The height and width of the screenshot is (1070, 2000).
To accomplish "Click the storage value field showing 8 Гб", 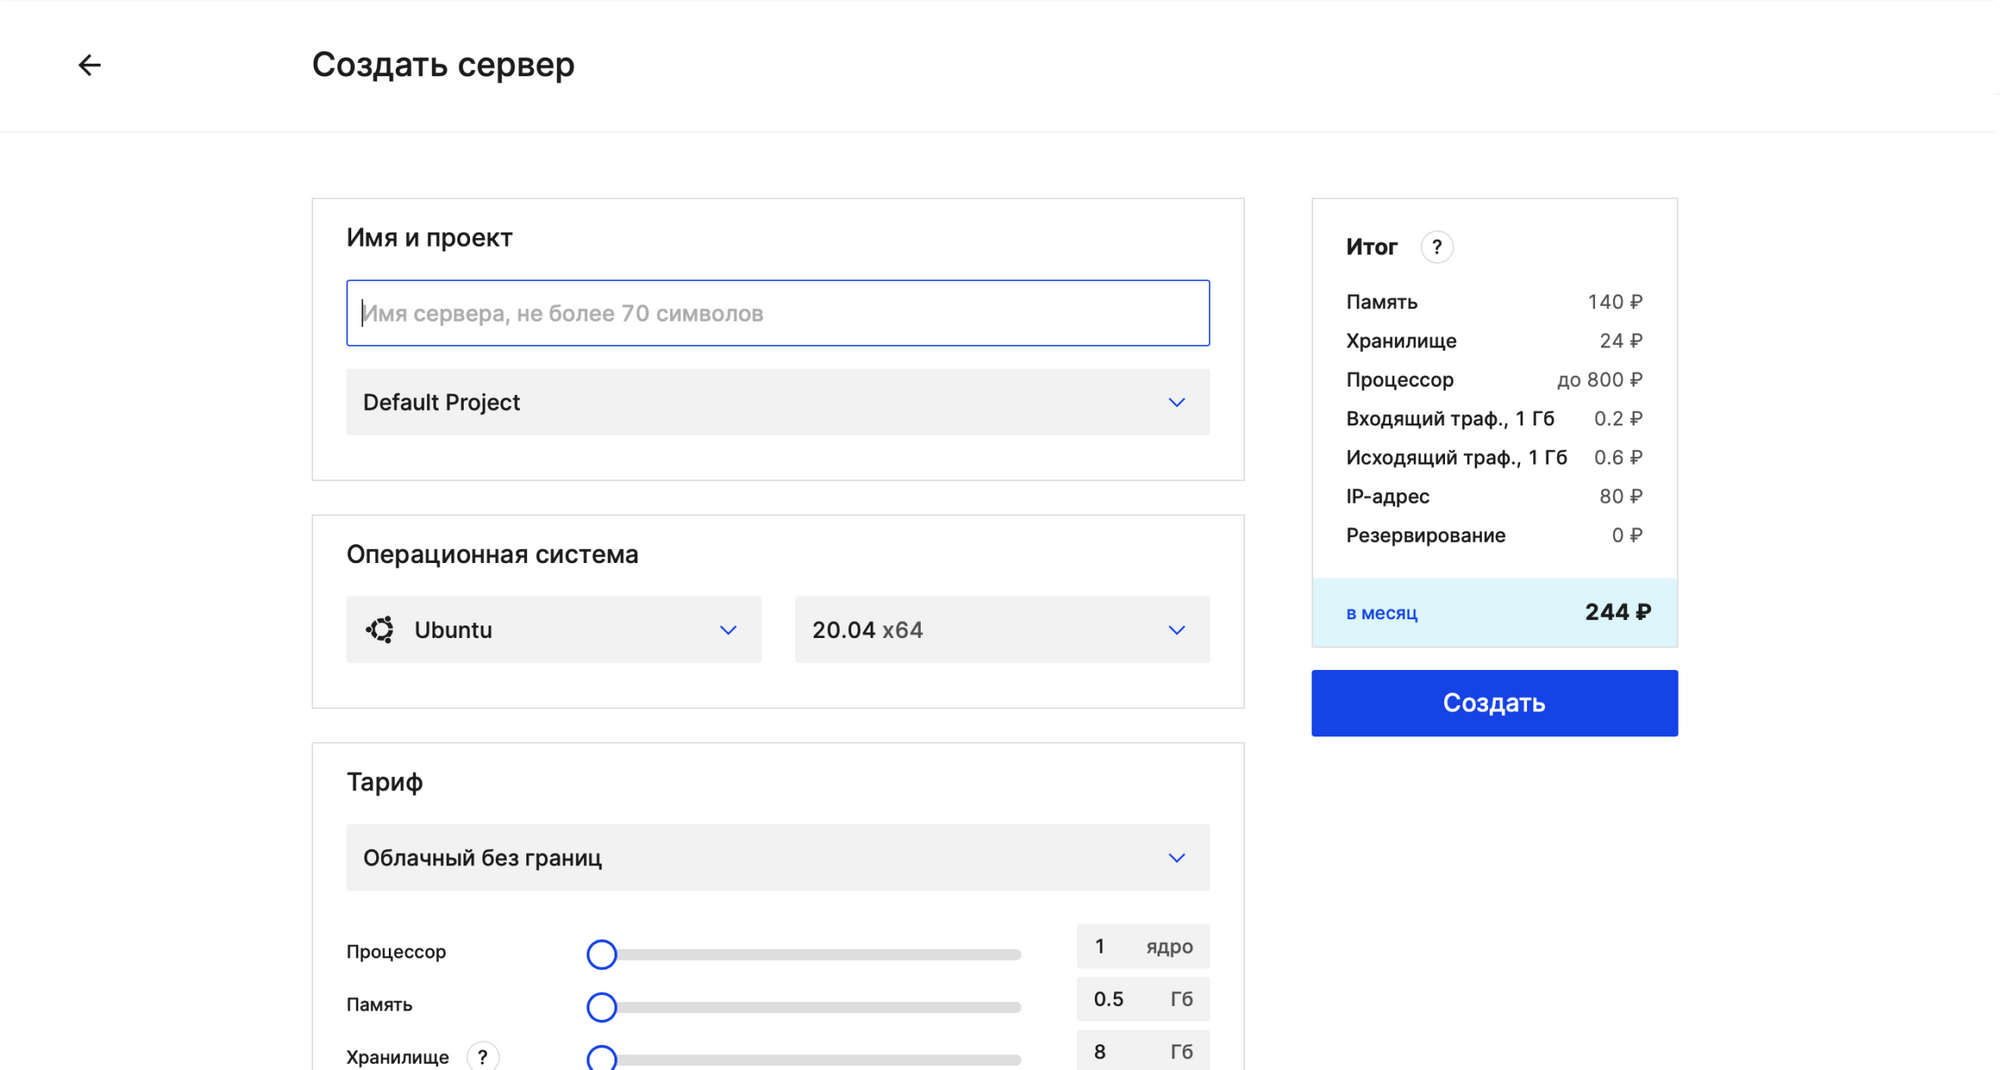I will tap(1142, 1051).
